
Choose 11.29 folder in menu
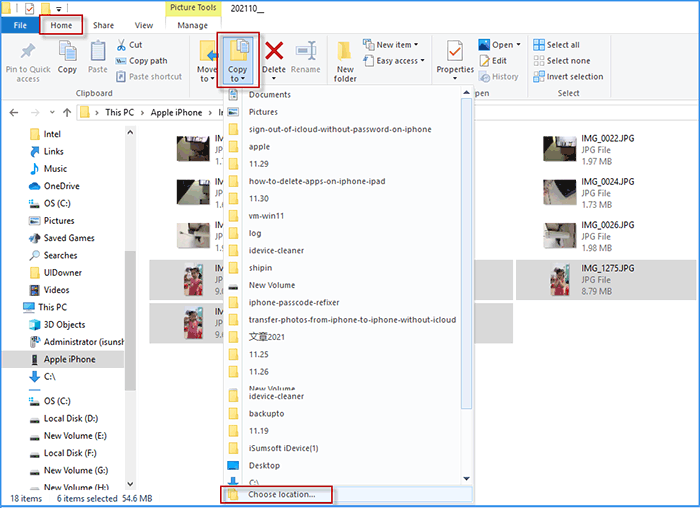258,164
